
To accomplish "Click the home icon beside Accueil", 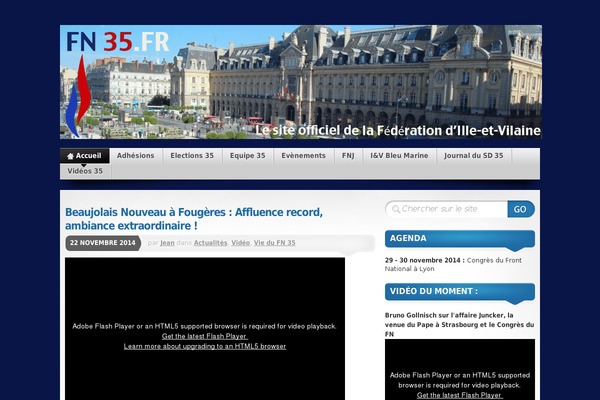I will pos(70,156).
